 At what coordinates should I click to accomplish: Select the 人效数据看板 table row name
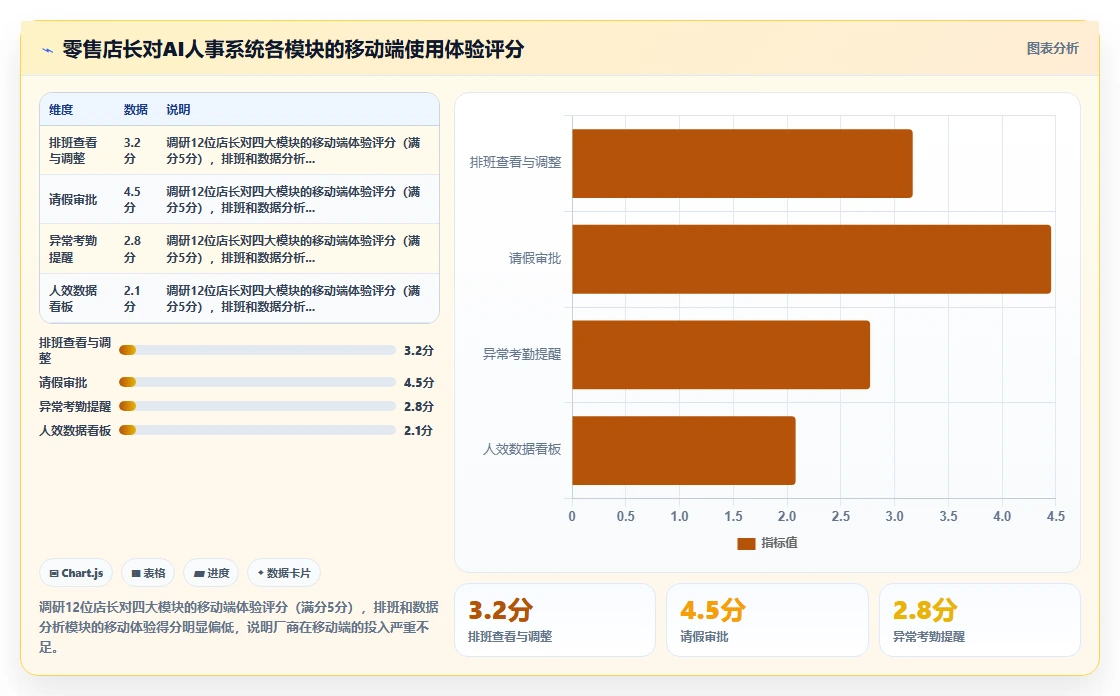pyautogui.click(x=73, y=299)
